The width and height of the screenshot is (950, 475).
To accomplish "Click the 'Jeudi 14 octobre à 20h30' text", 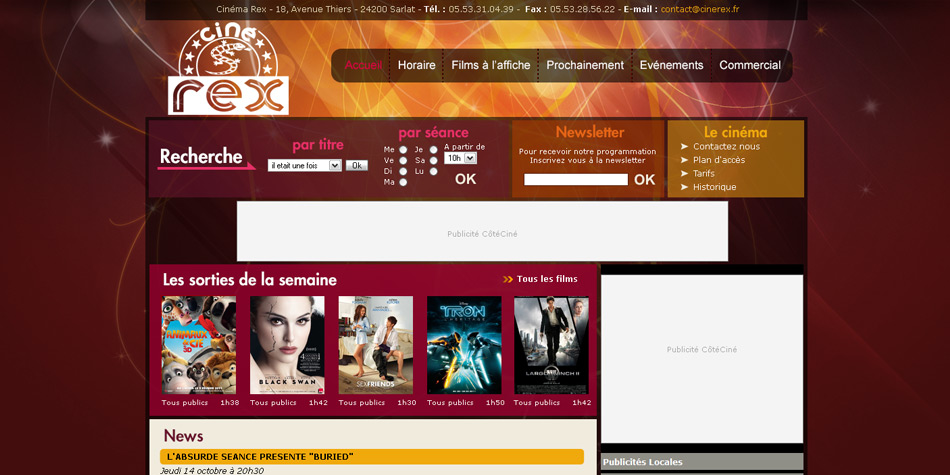I will click(x=212, y=471).
